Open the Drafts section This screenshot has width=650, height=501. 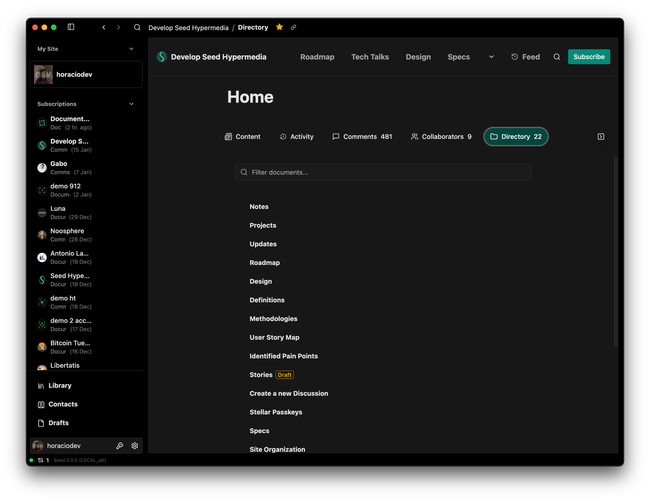[58, 423]
